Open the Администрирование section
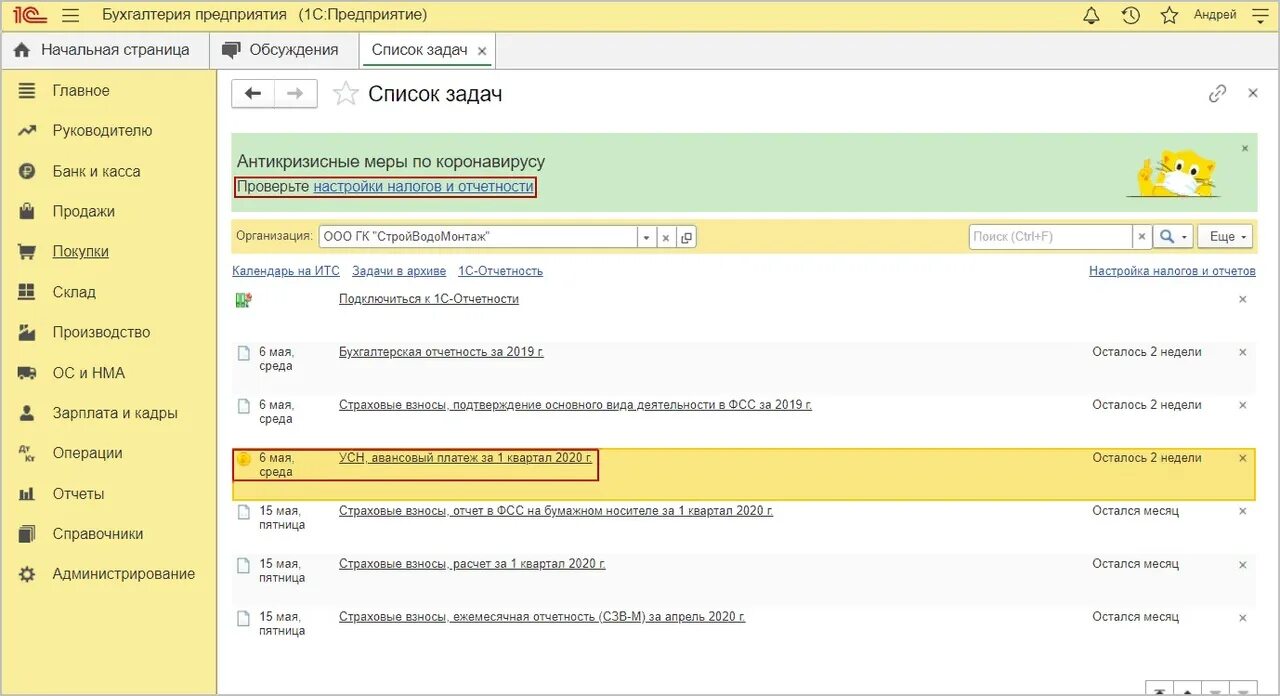 point(124,574)
